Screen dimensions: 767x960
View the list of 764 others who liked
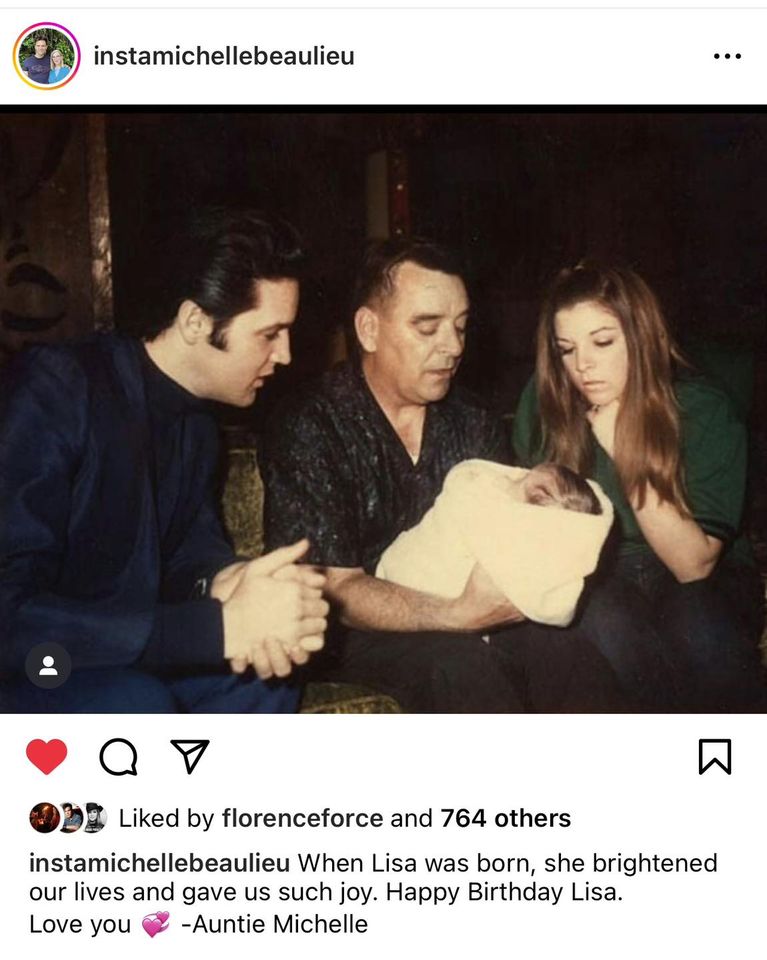click(x=506, y=818)
